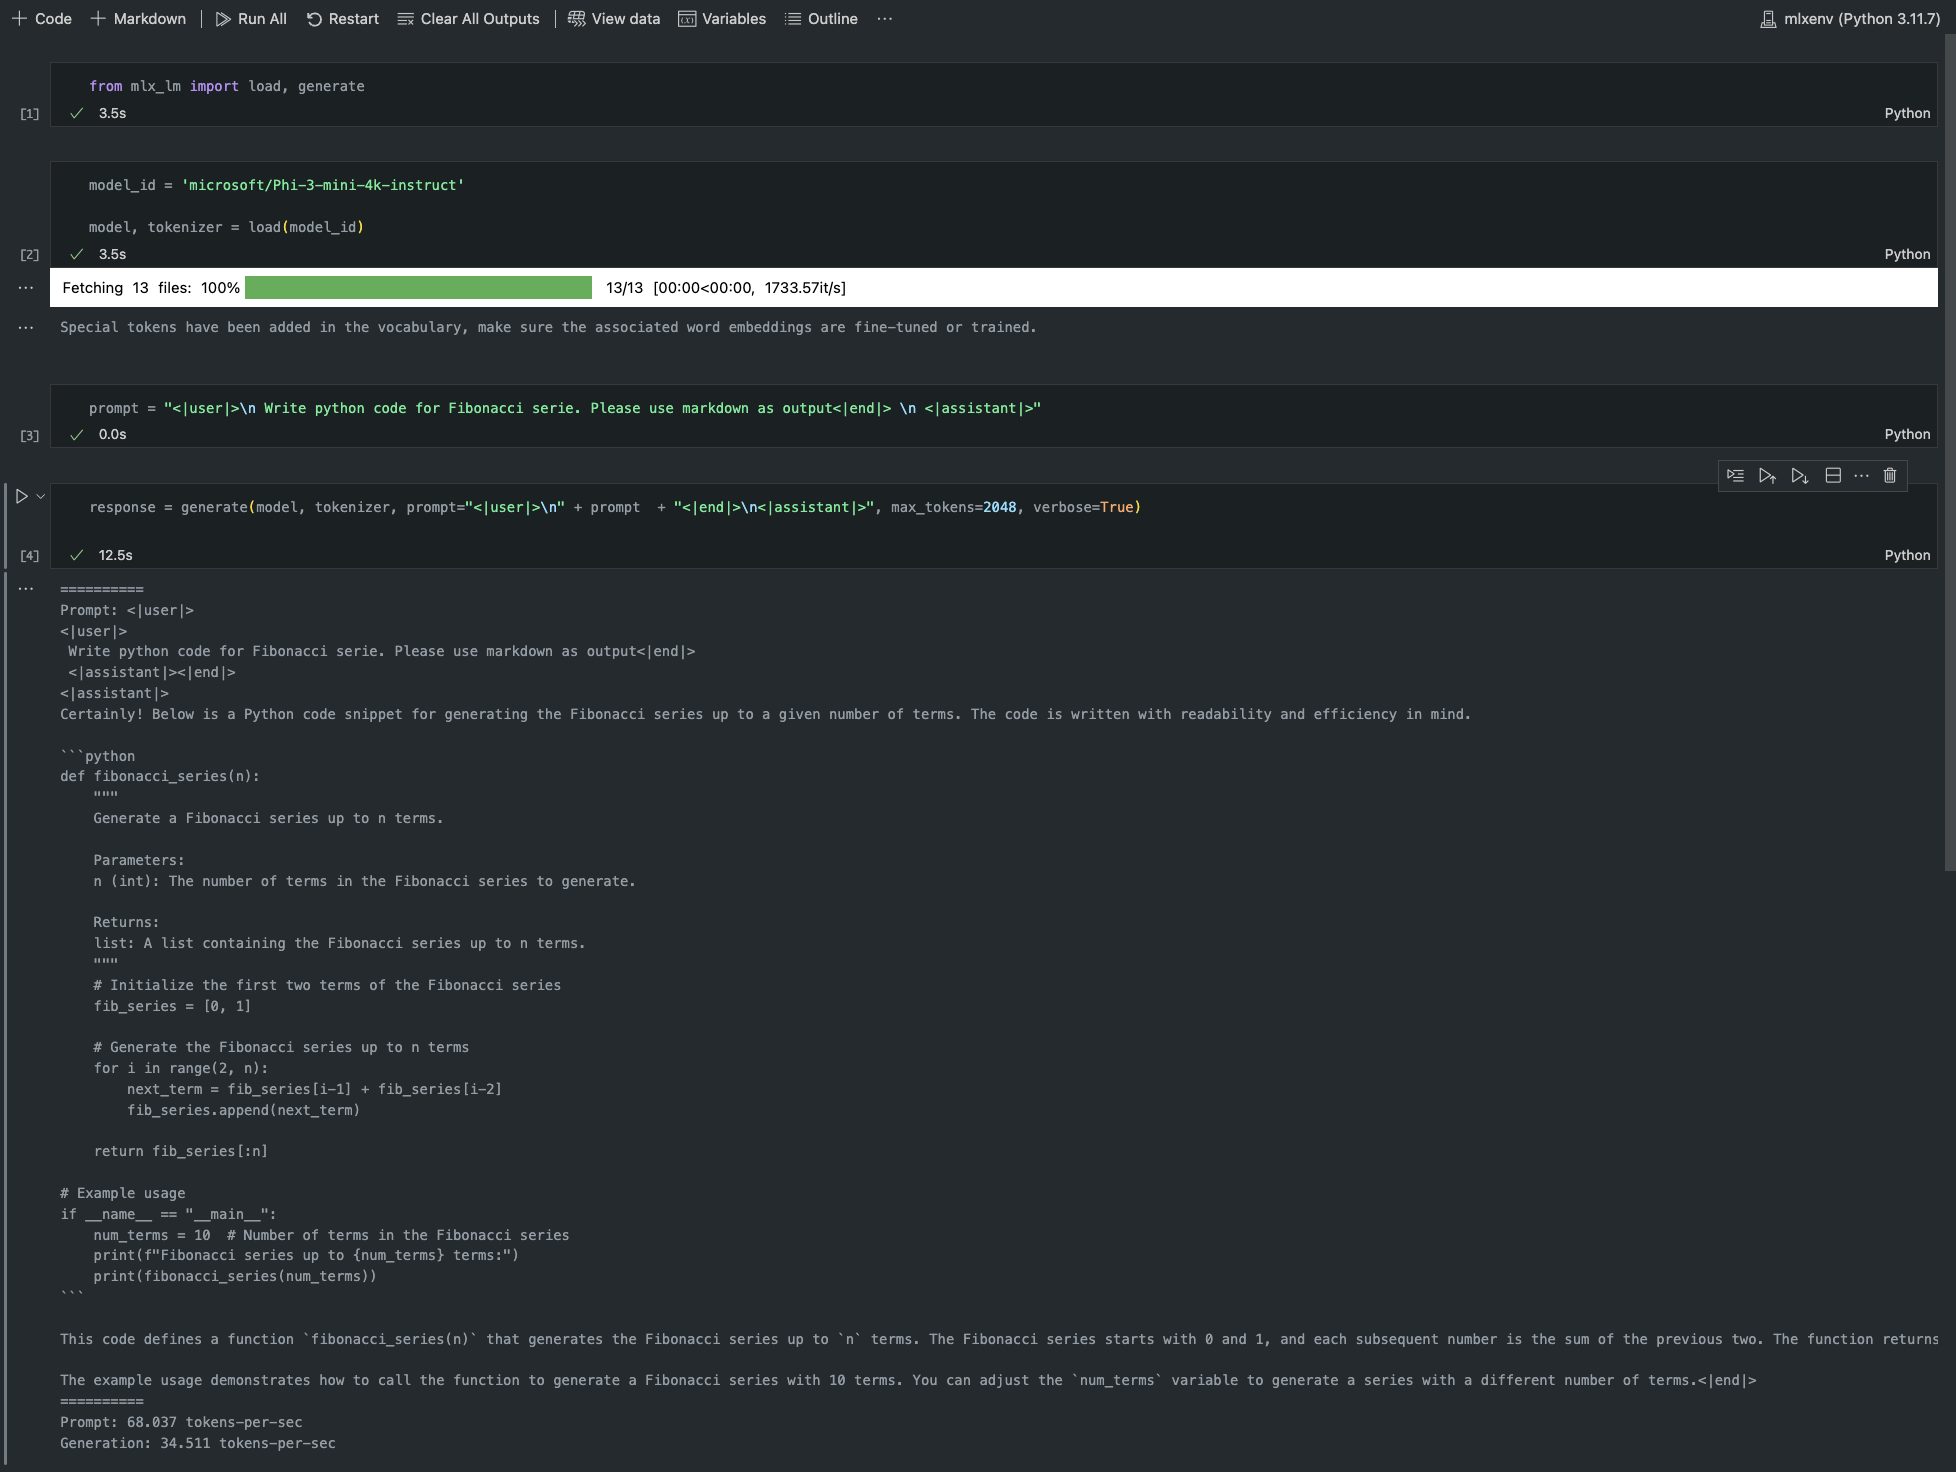This screenshot has width=1956, height=1472.
Task: Click the model_id assignment line
Action: tap(276, 185)
